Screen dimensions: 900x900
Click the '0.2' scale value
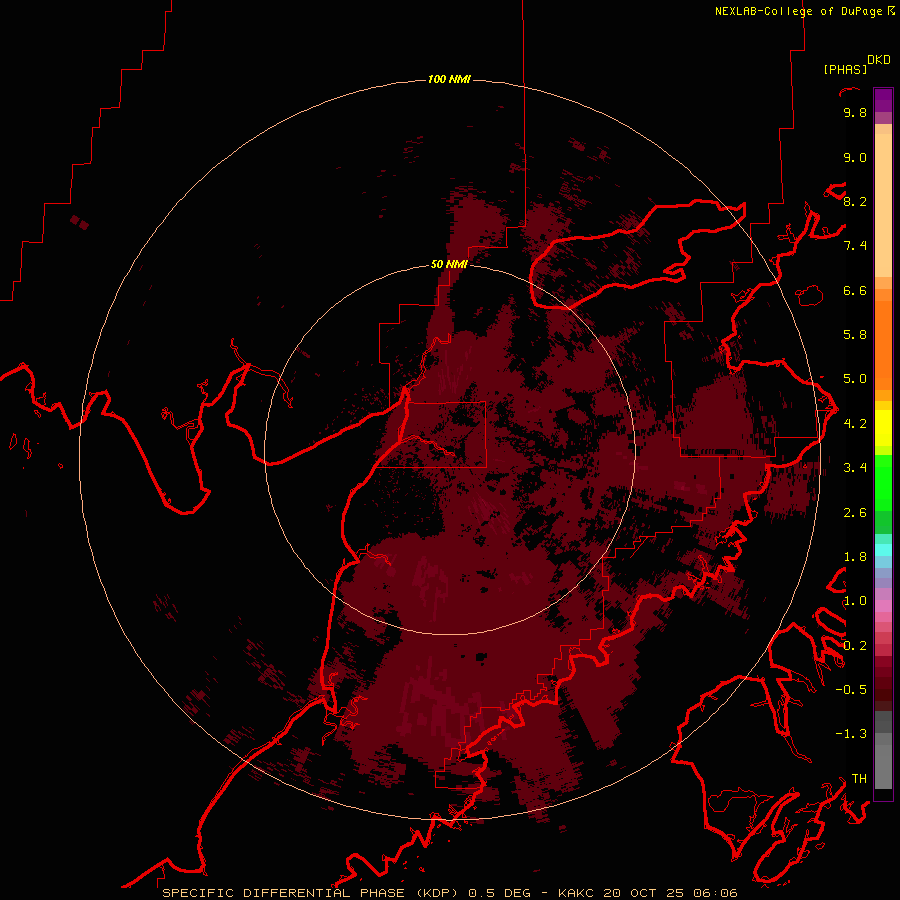point(855,645)
